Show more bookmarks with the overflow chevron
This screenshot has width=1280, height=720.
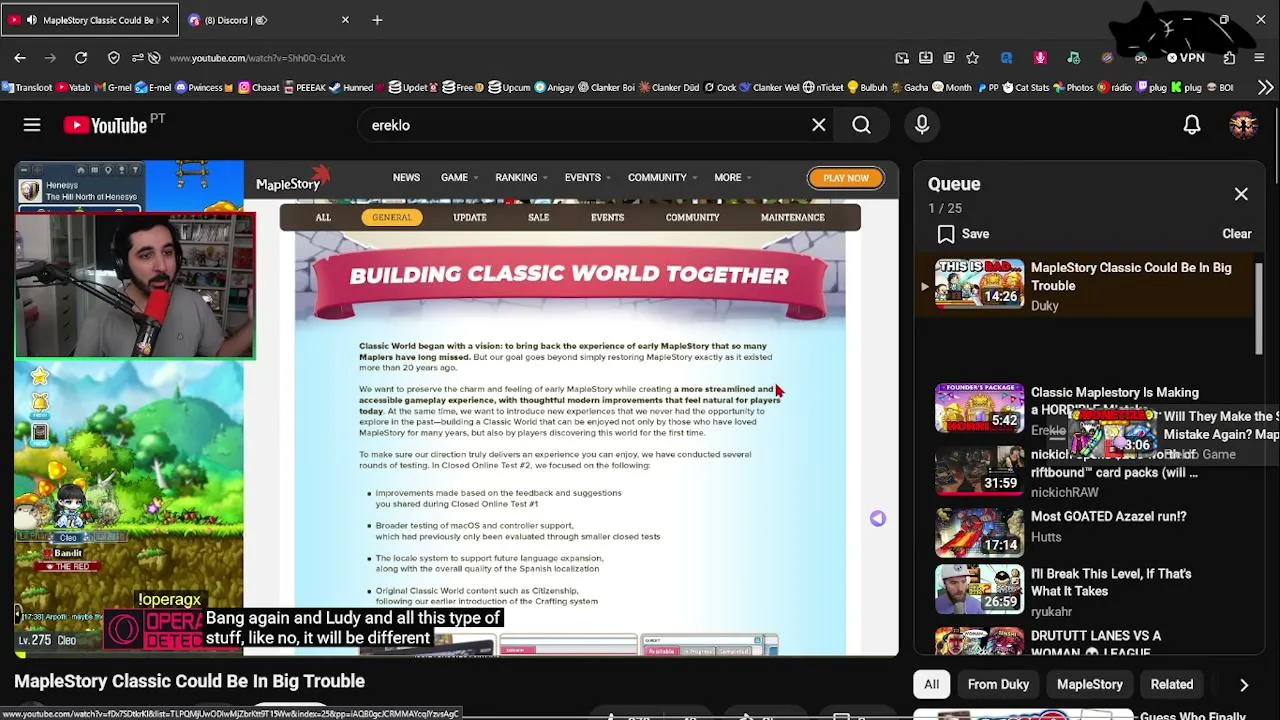coord(1265,88)
